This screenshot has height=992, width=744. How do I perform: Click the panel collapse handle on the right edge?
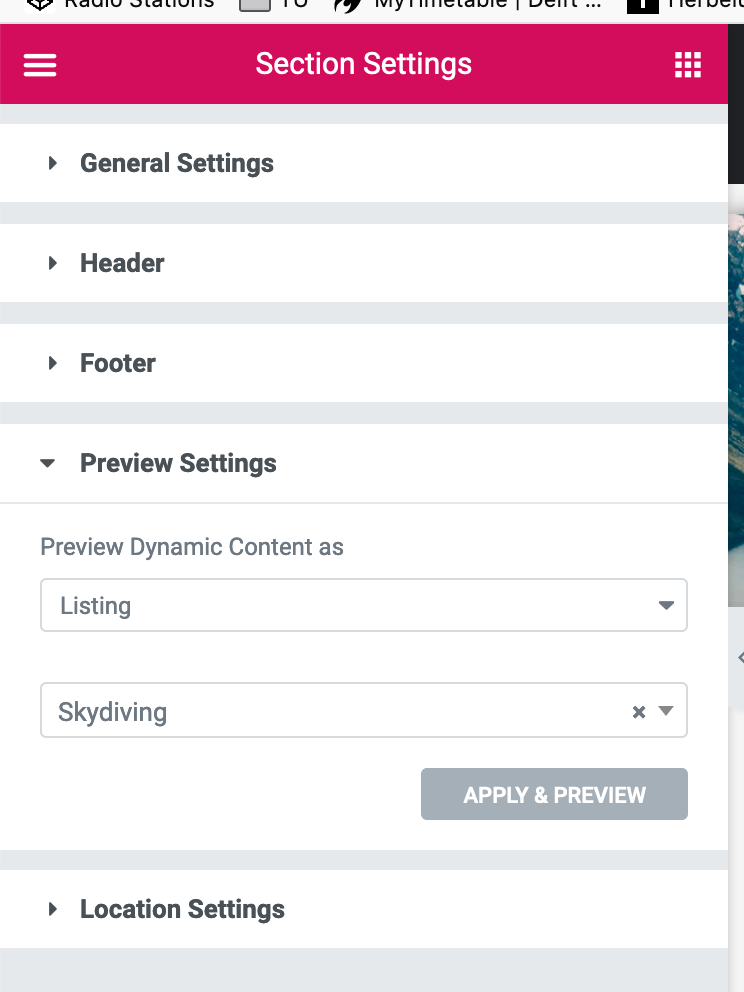point(740,657)
